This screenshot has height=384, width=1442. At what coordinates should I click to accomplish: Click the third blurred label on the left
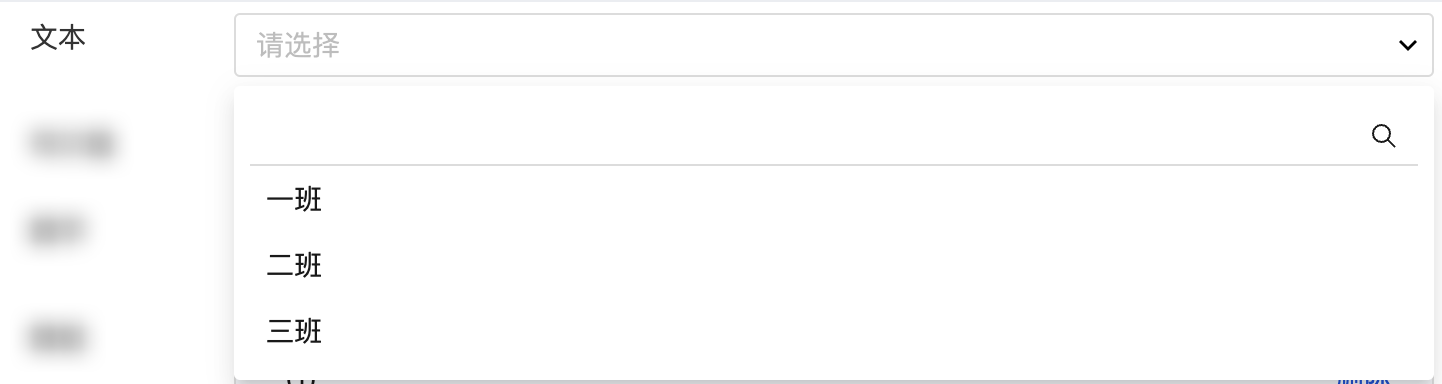(x=58, y=338)
